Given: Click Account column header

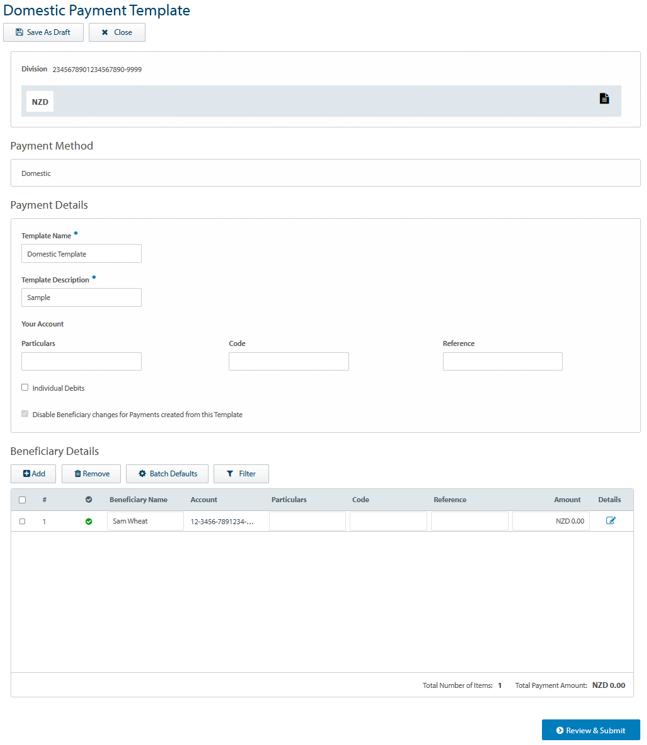Looking at the screenshot, I should 204,499.
